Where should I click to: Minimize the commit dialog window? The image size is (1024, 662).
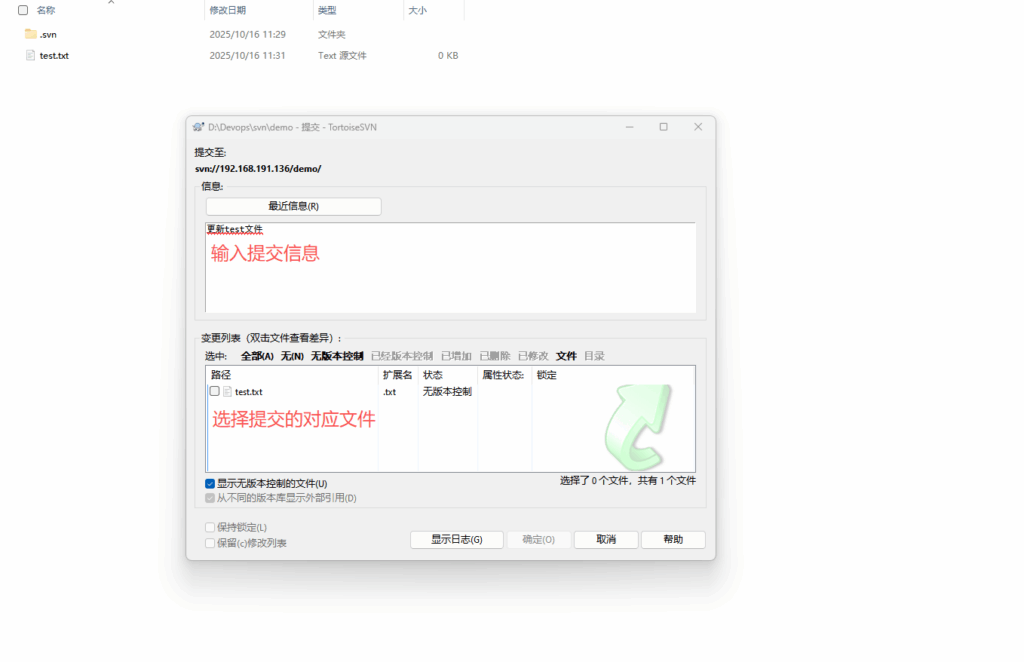[629, 127]
